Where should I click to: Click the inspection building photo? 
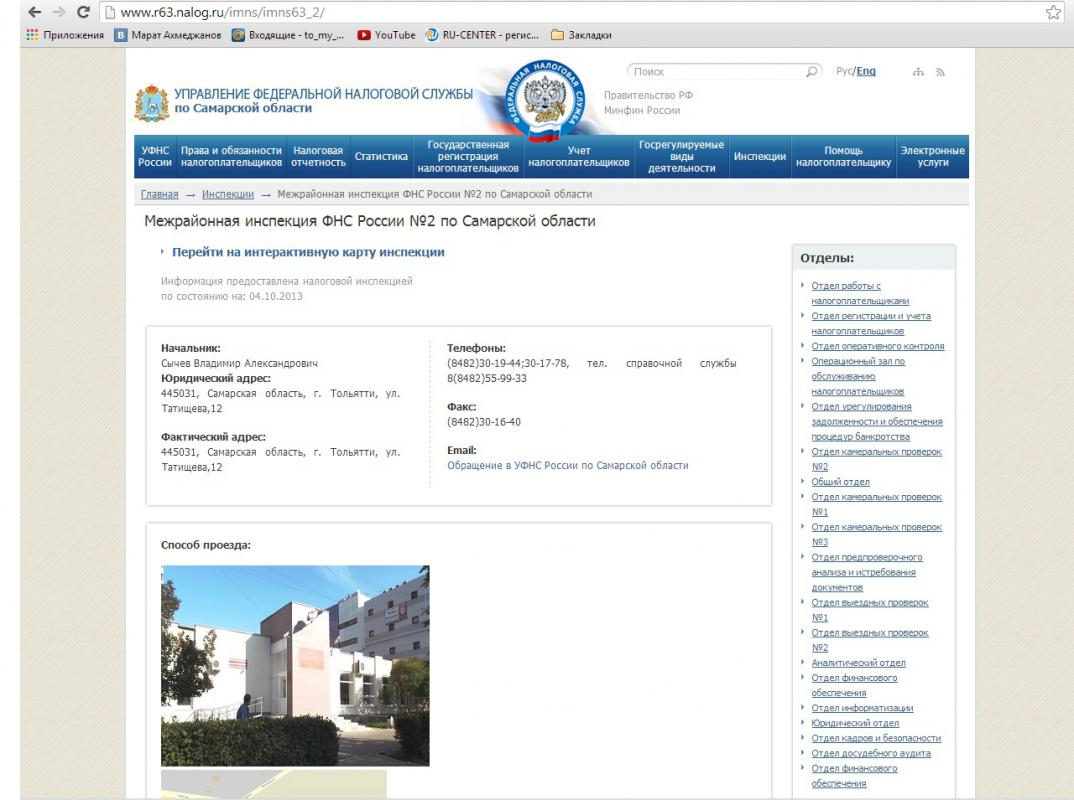(295, 665)
